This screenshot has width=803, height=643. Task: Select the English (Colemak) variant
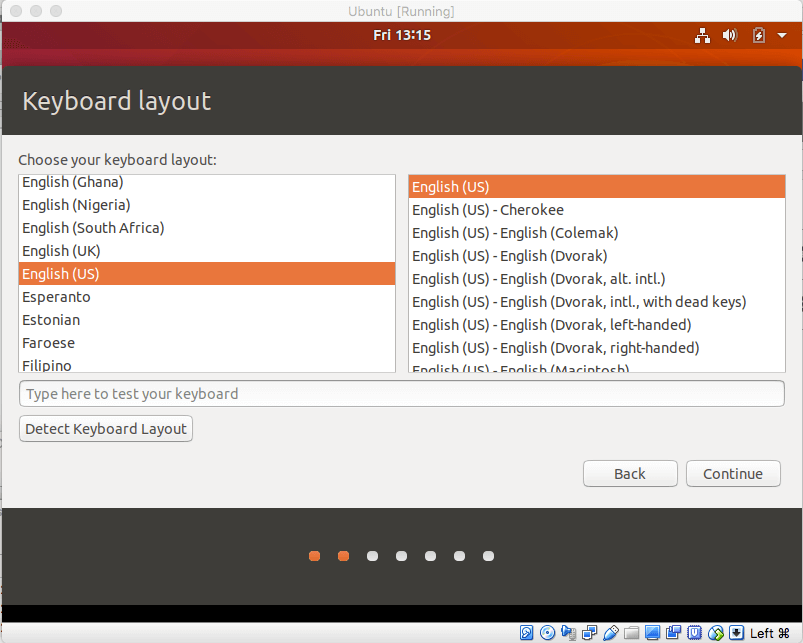[597, 233]
